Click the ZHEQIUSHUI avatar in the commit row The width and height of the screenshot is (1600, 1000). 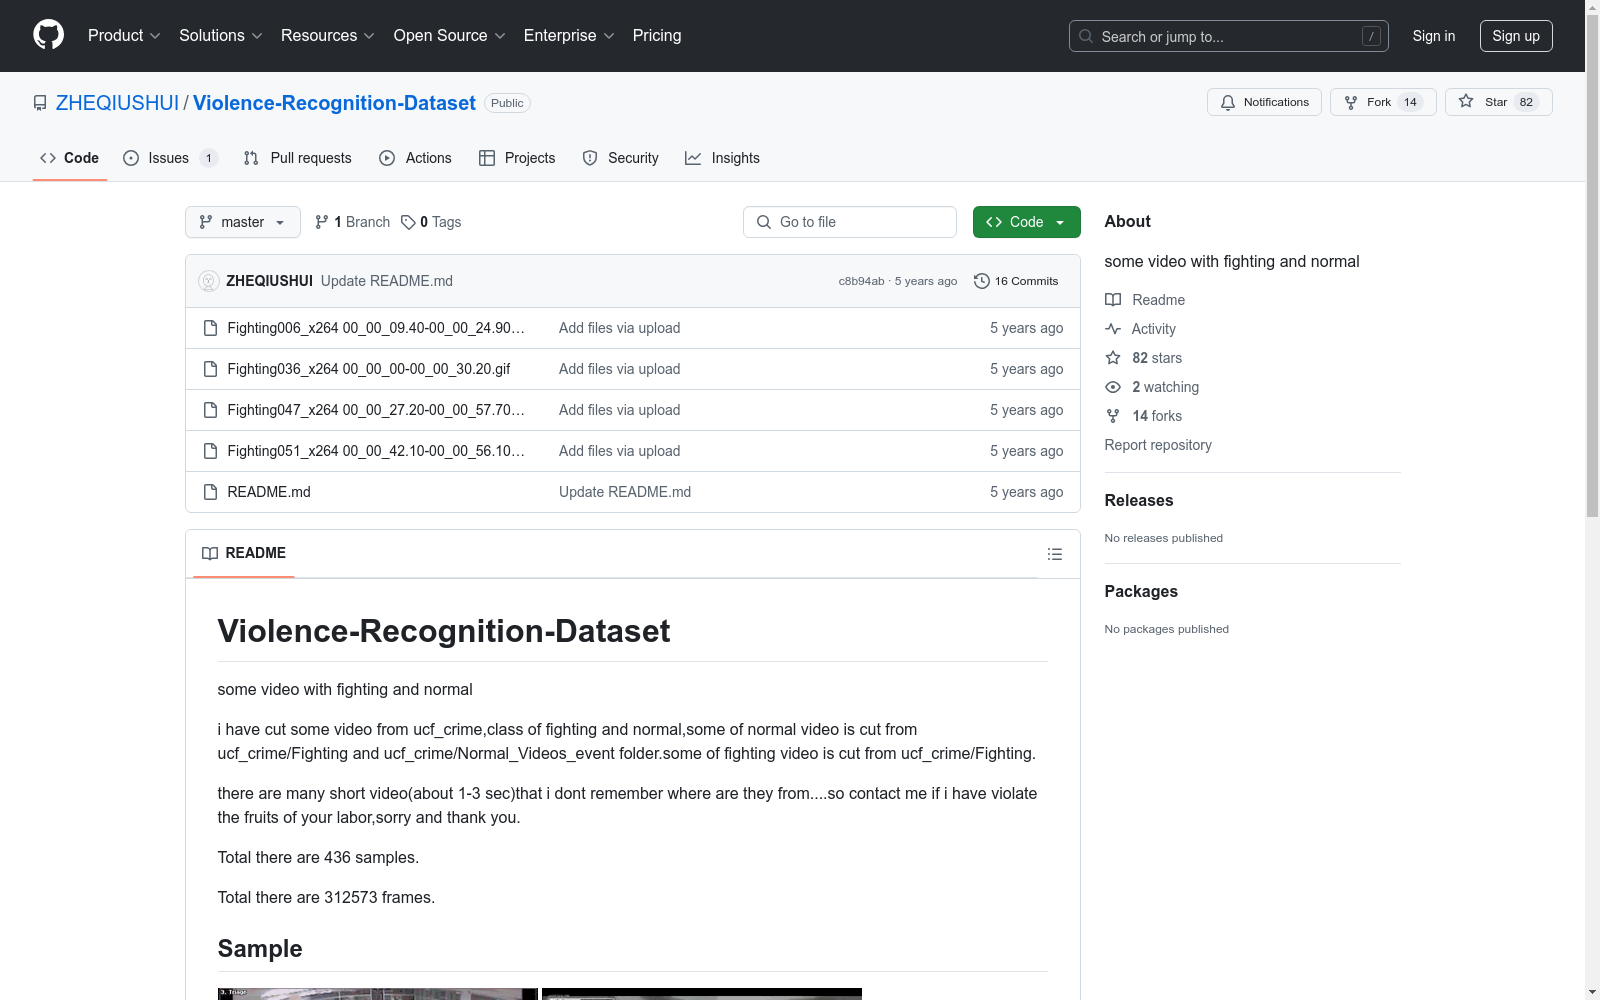tap(209, 281)
